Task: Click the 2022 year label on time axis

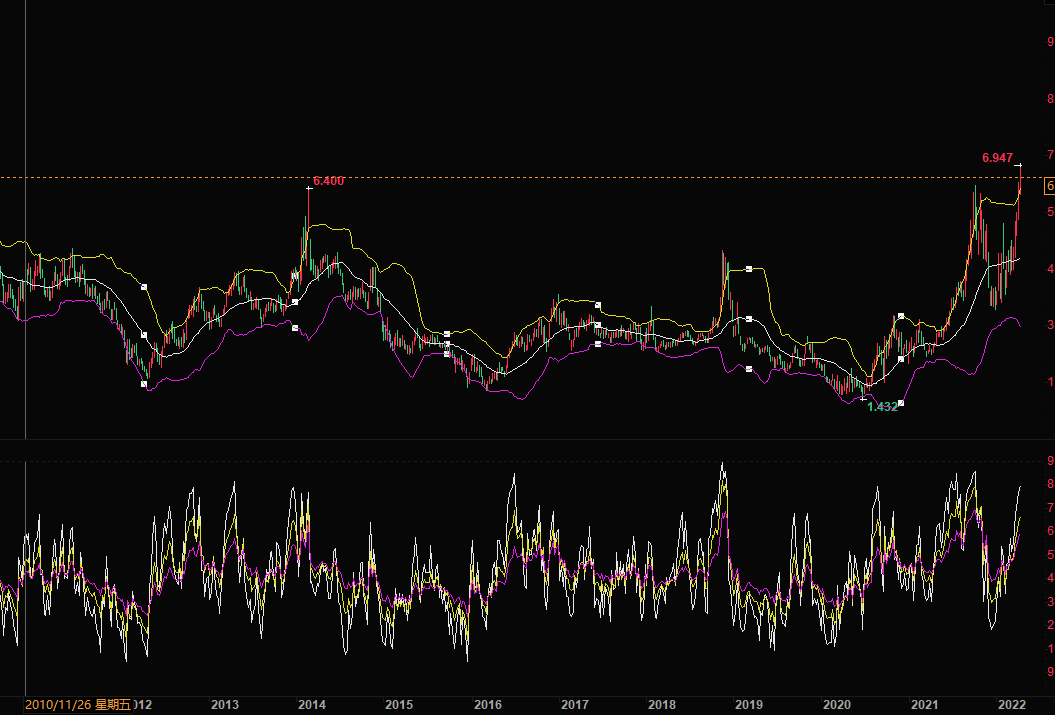Action: pyautogui.click(x=1012, y=705)
